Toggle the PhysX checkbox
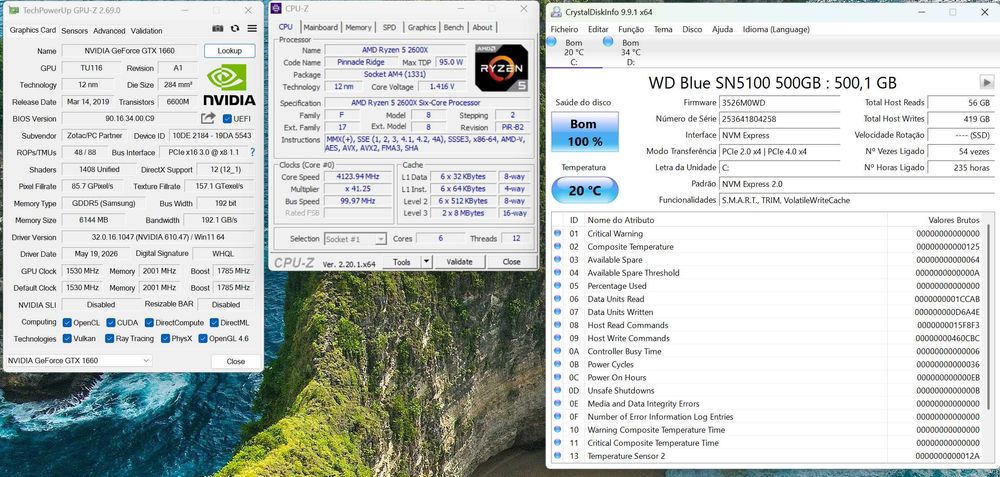This screenshot has width=1000, height=477. pos(165,339)
